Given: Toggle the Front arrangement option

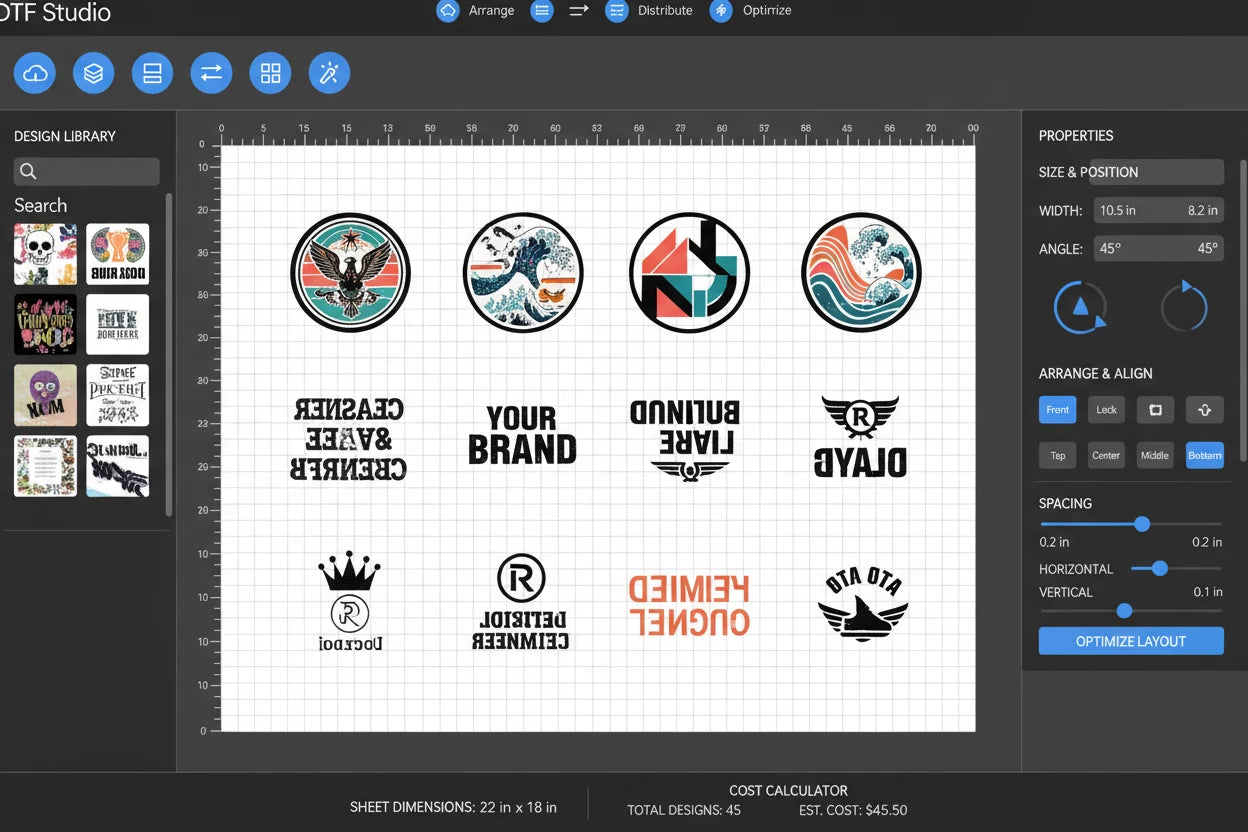Looking at the screenshot, I should [1057, 409].
